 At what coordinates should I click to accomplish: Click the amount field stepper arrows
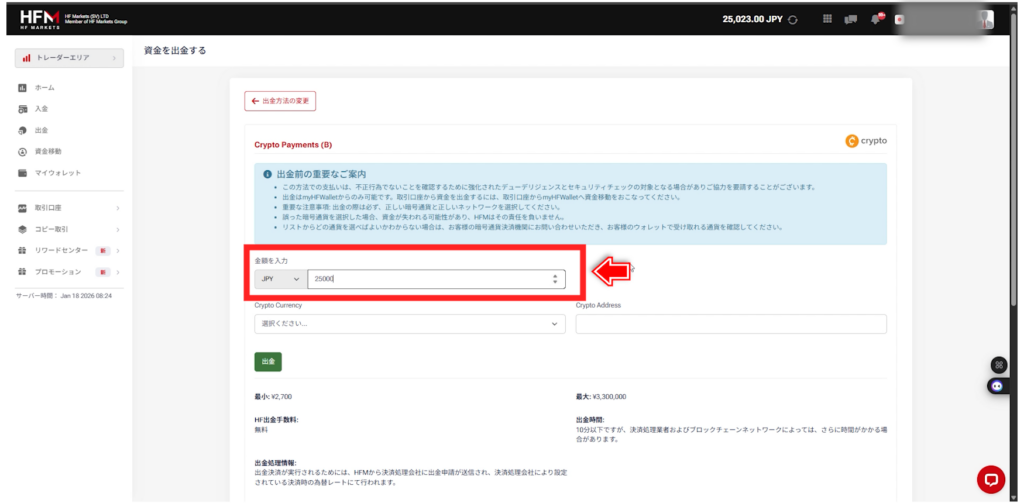tap(554, 279)
